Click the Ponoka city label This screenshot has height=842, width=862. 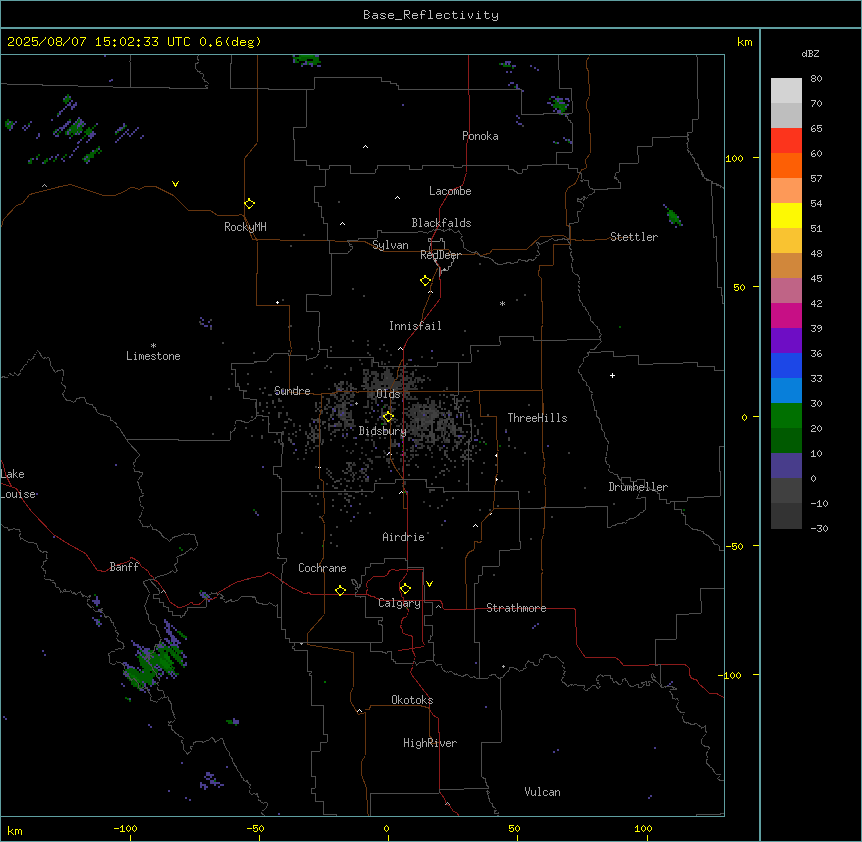point(480,136)
